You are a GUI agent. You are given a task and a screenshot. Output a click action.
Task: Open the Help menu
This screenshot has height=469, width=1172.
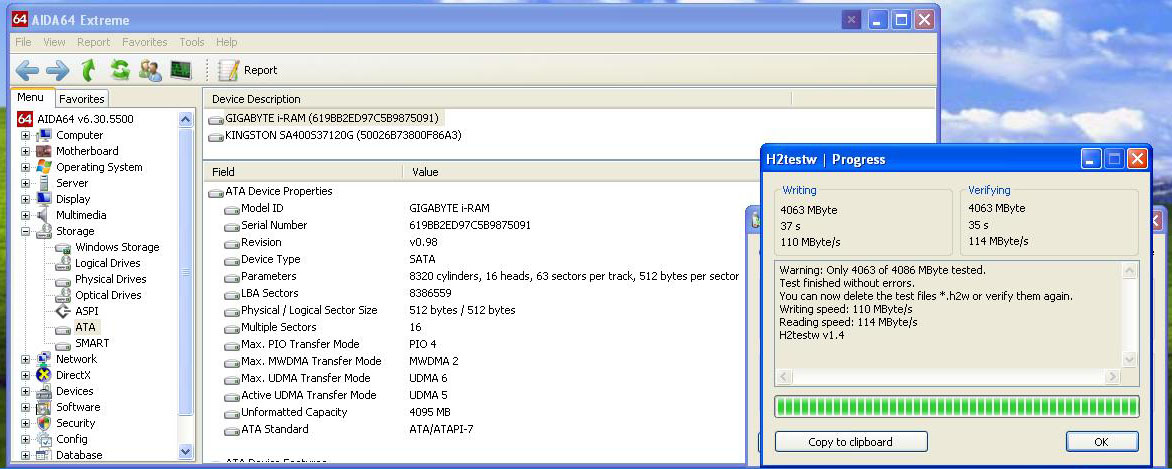226,42
